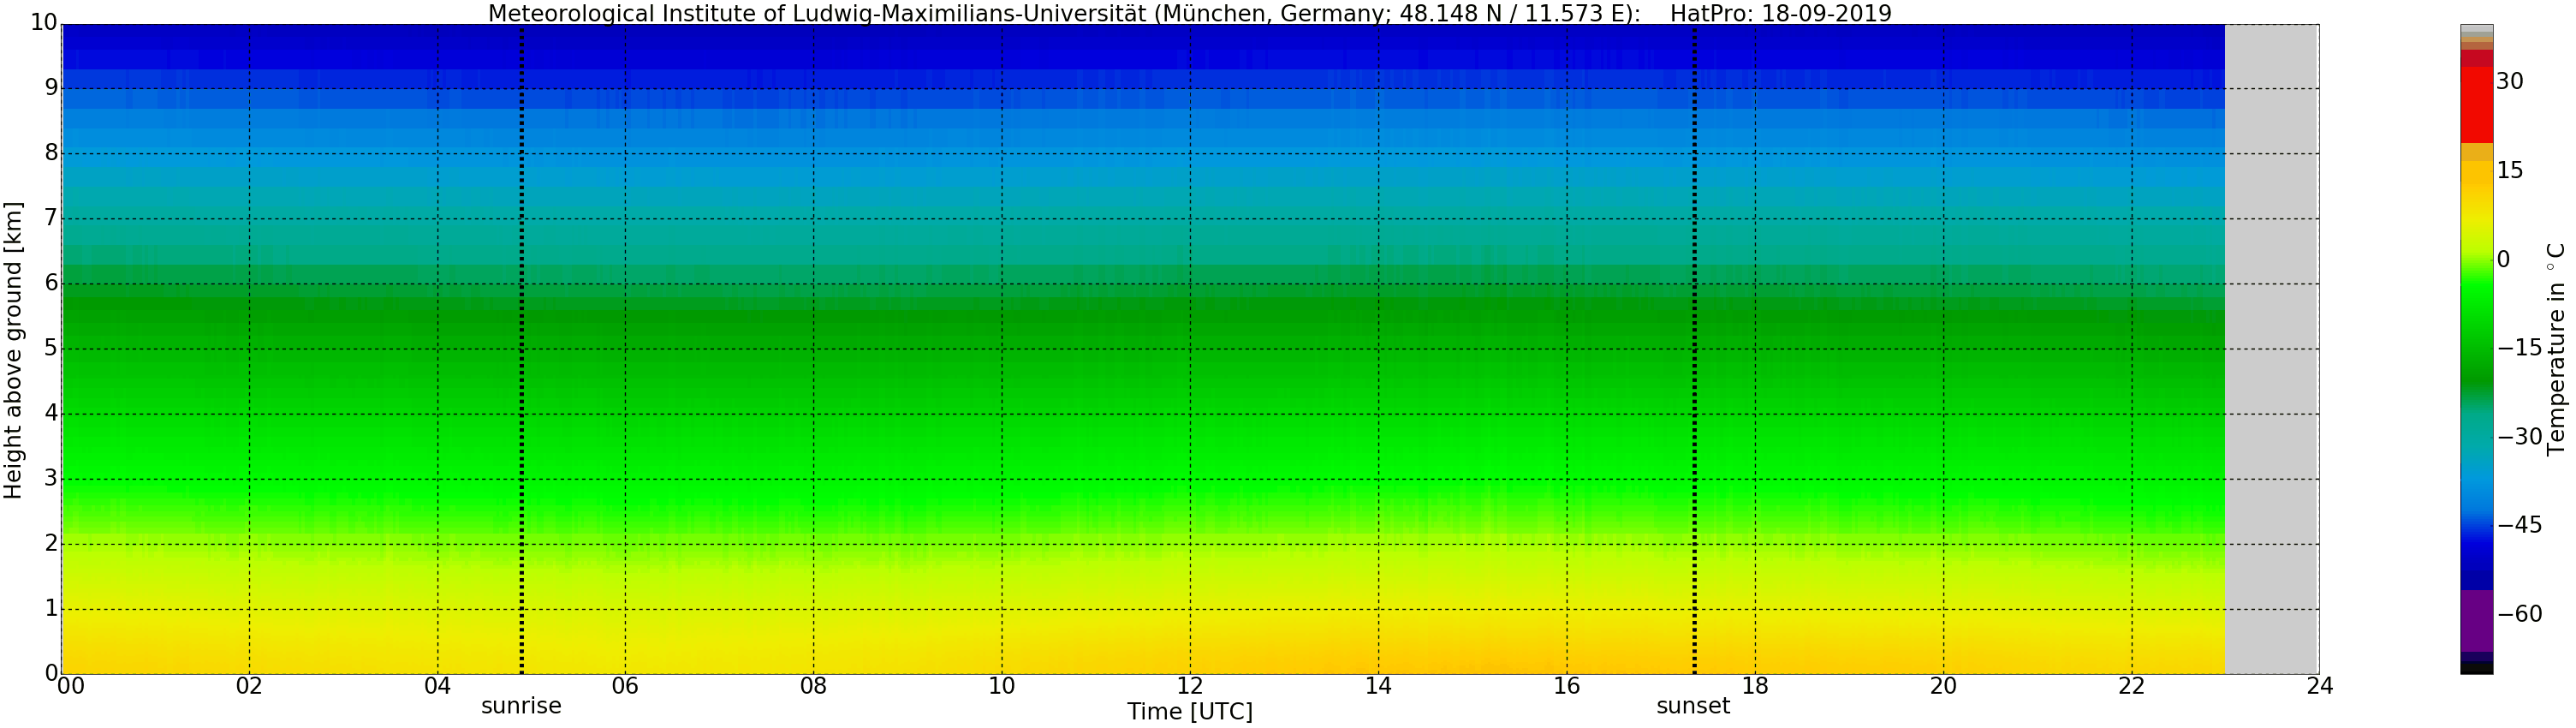Screen dimensions: 2576x728
Task: Click the −45 label on the temperature colorbar
Action: [2519, 525]
